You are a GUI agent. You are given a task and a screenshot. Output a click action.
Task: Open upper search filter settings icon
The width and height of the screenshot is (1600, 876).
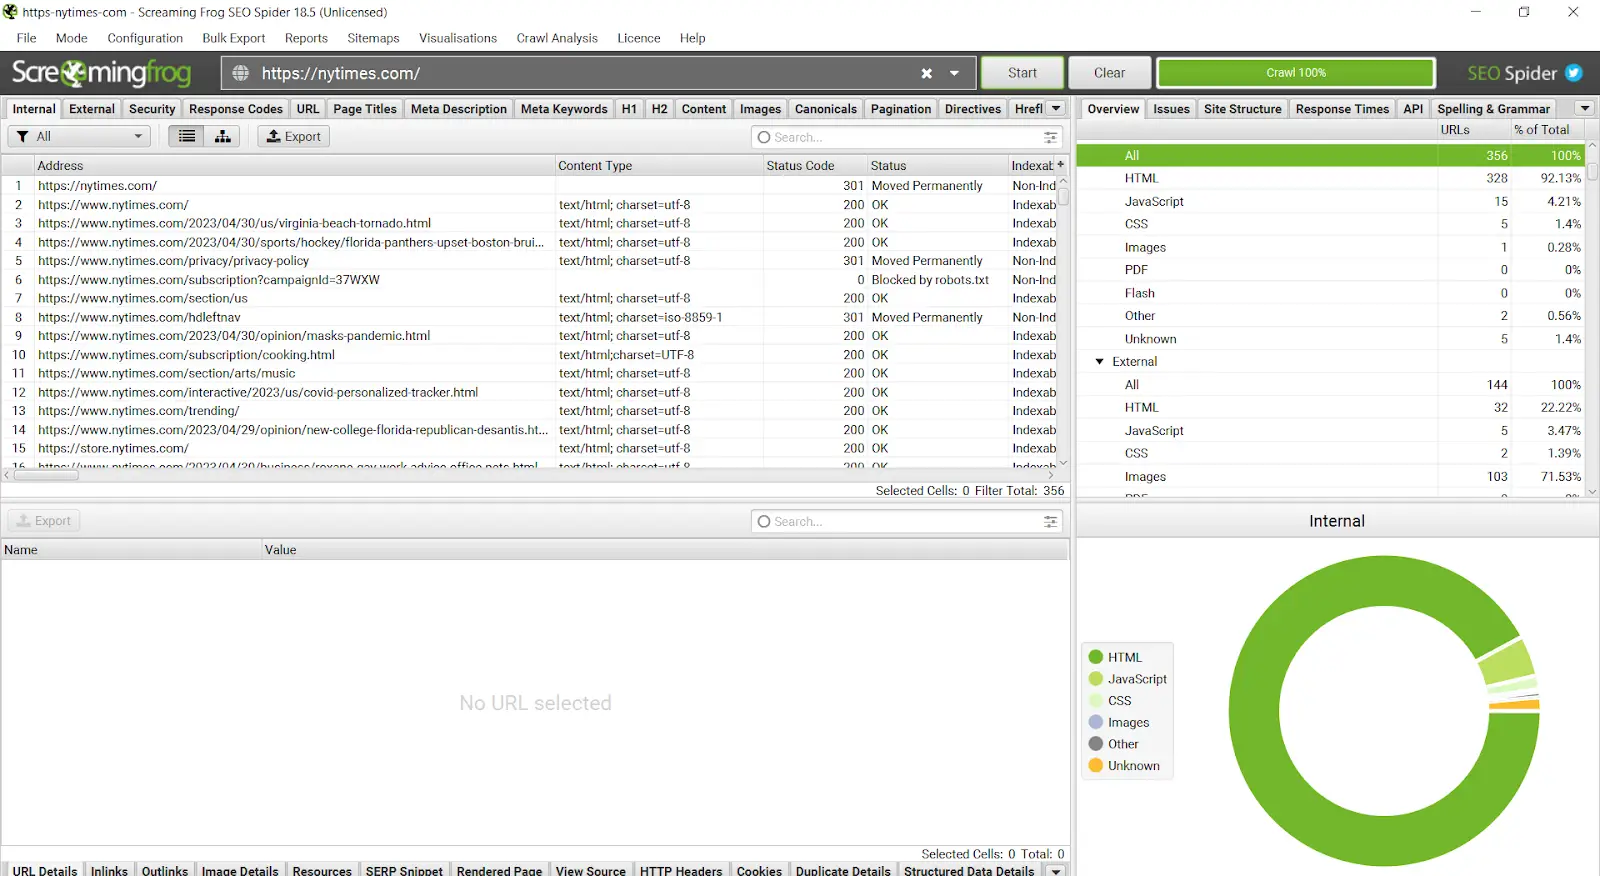tap(1050, 137)
